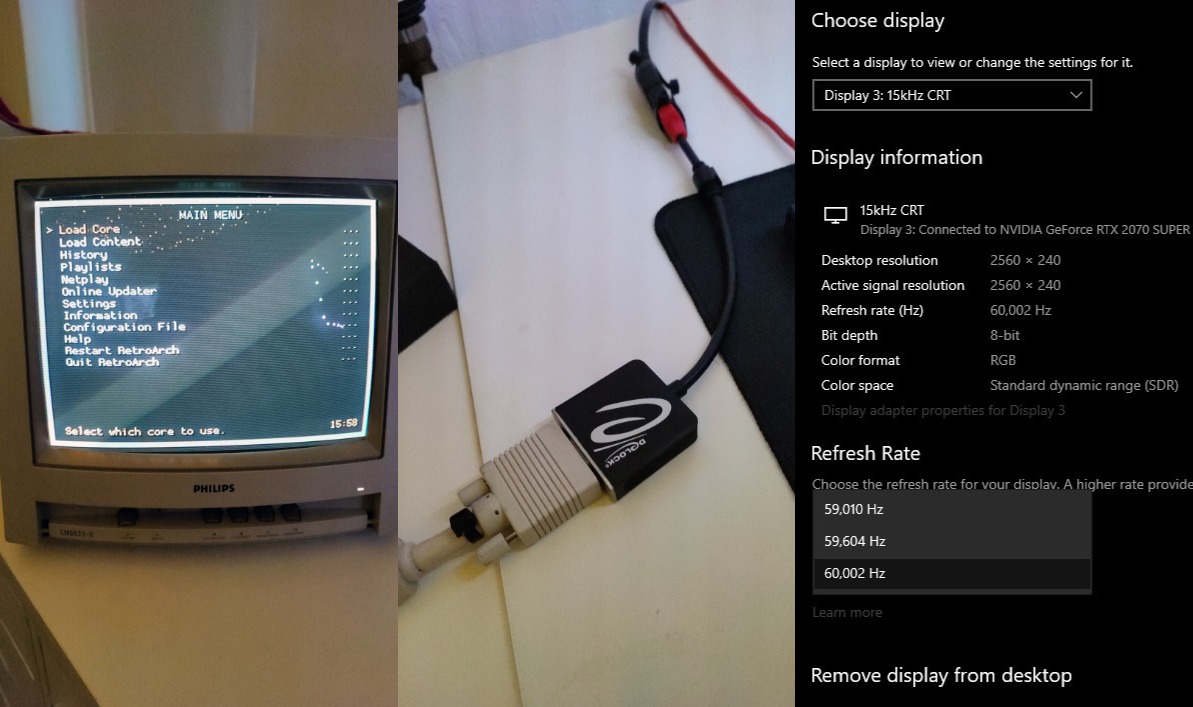The width and height of the screenshot is (1193, 707).
Task: Select Restart RetroArch entry
Action: 122,350
